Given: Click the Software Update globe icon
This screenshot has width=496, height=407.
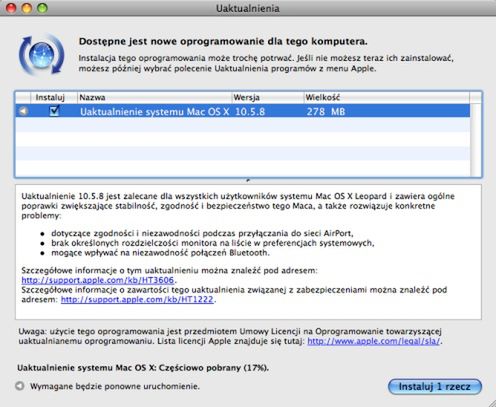Looking at the screenshot, I should coord(42,55).
